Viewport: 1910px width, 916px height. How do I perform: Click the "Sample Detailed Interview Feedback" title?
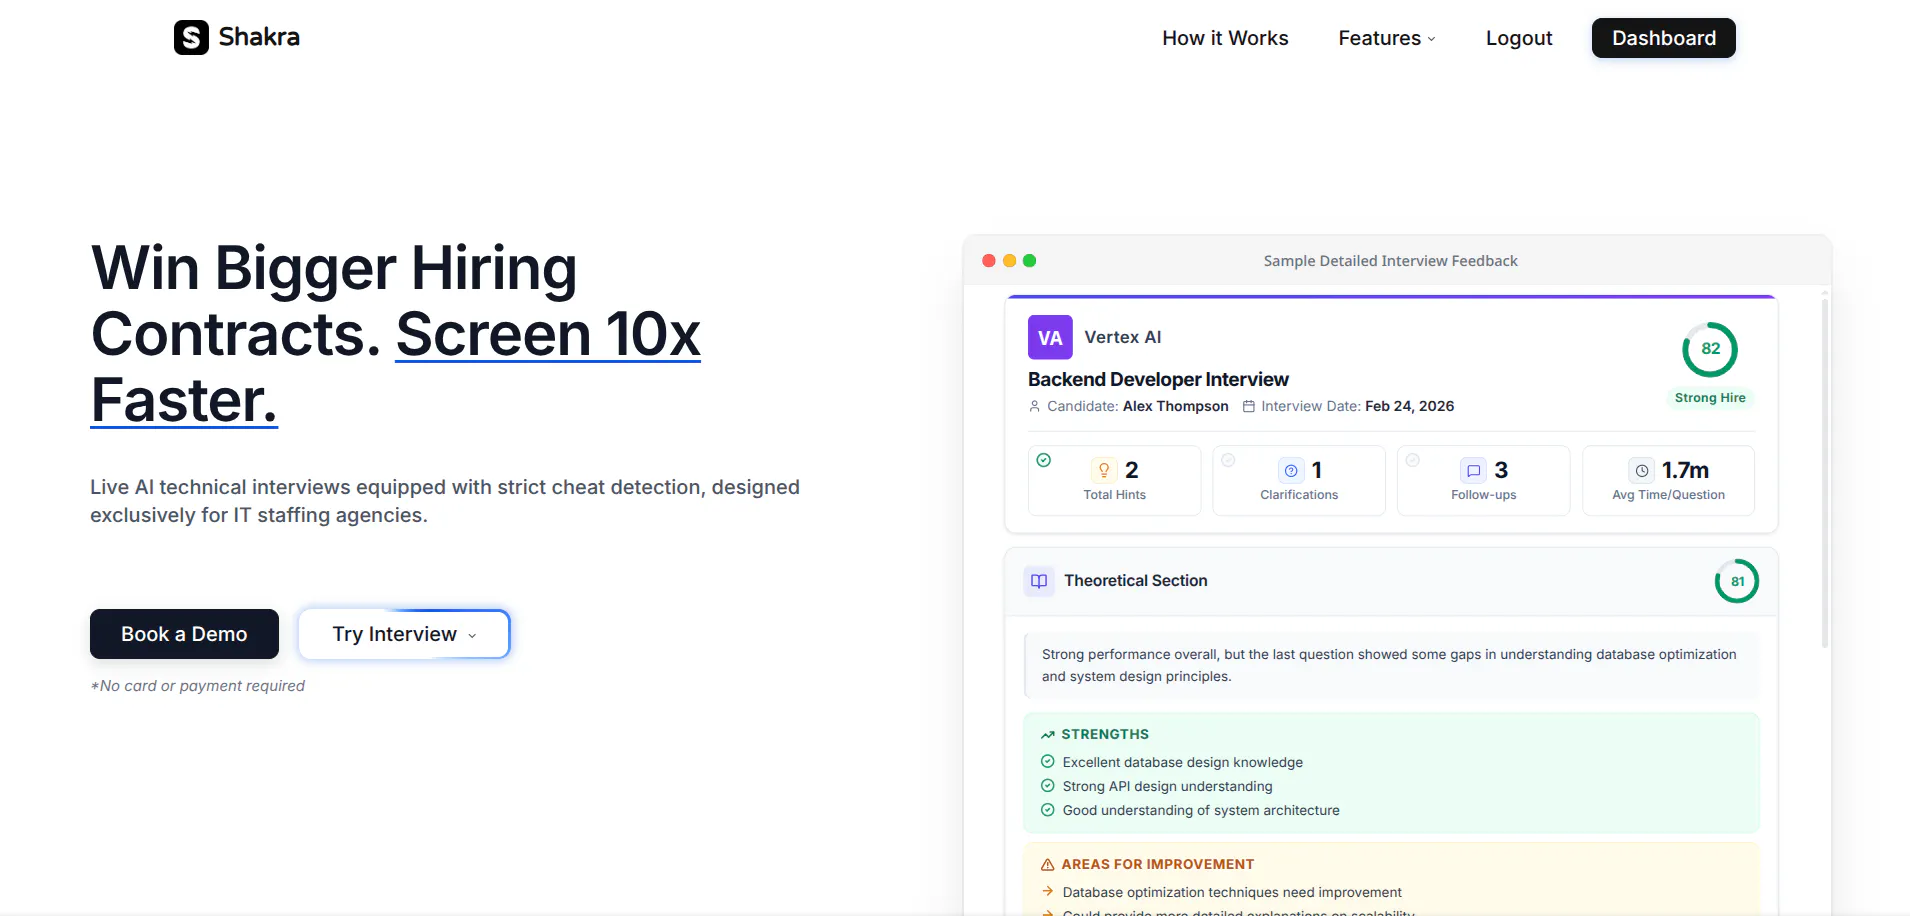[x=1391, y=261]
